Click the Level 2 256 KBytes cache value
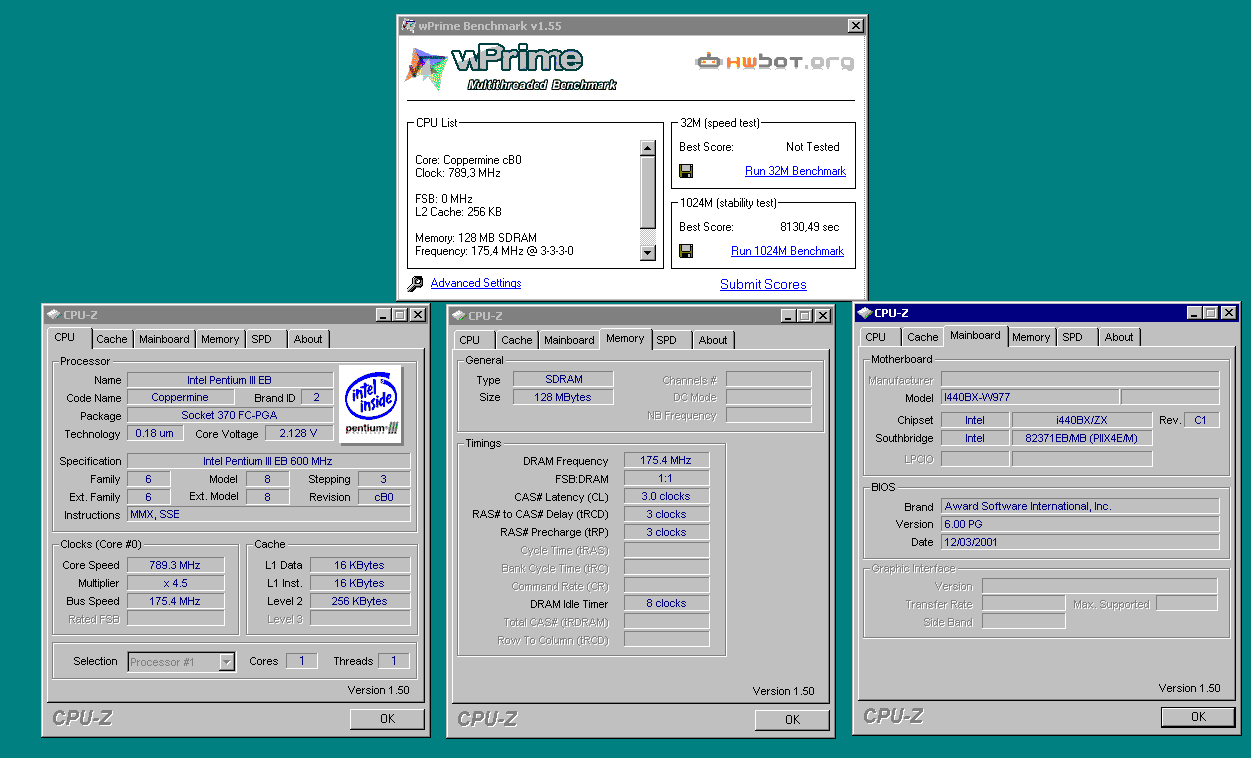The image size is (1251, 758). [360, 601]
